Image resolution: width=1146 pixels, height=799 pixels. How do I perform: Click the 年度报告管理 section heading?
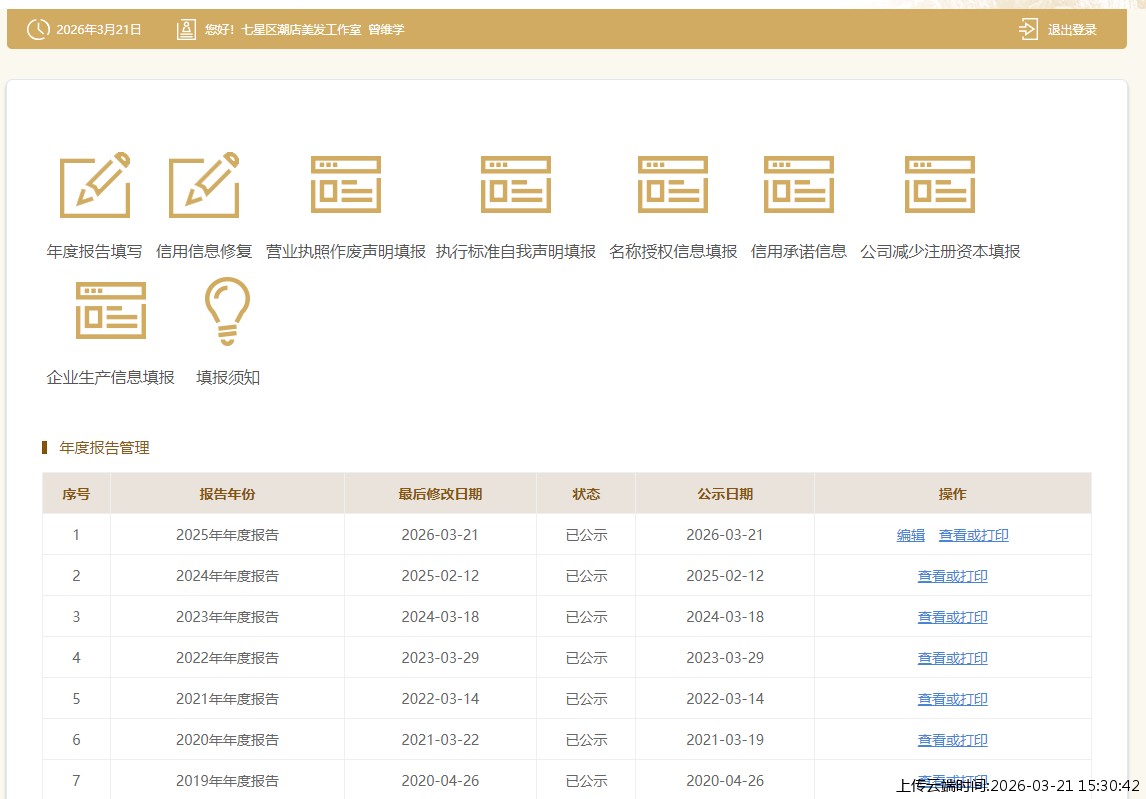[x=103, y=448]
